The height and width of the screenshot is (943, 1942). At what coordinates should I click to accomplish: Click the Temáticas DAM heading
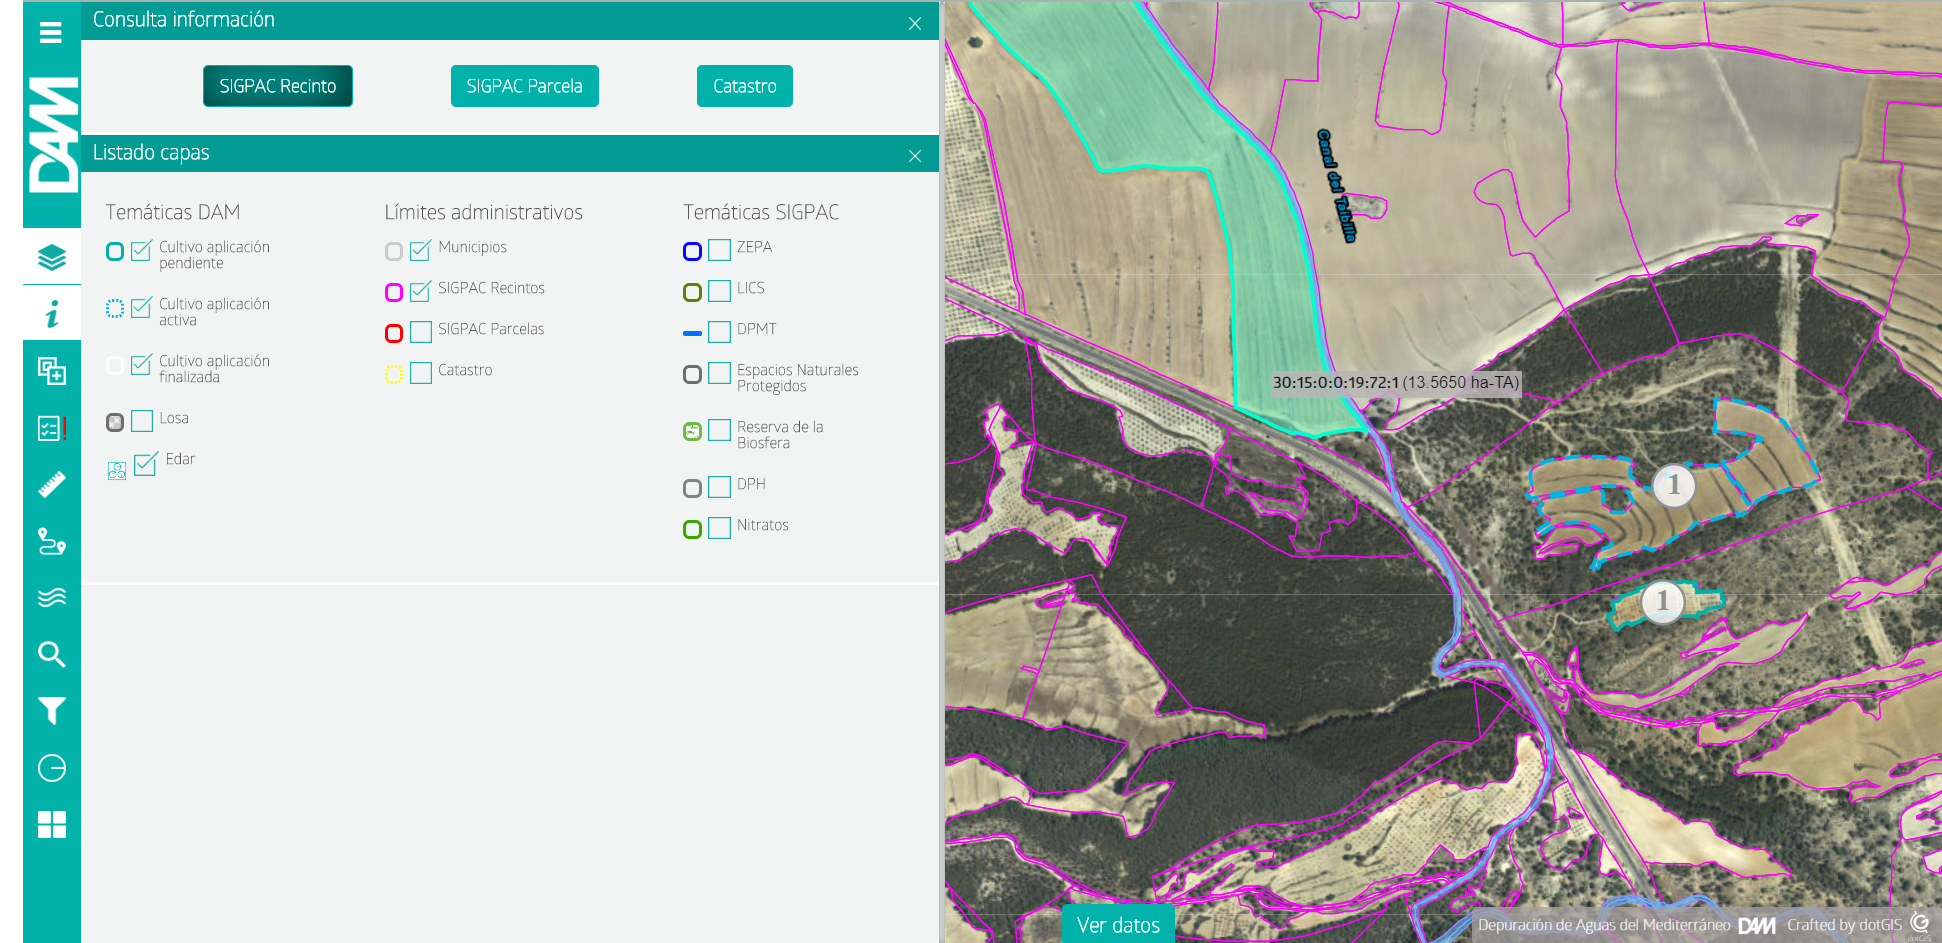173,212
